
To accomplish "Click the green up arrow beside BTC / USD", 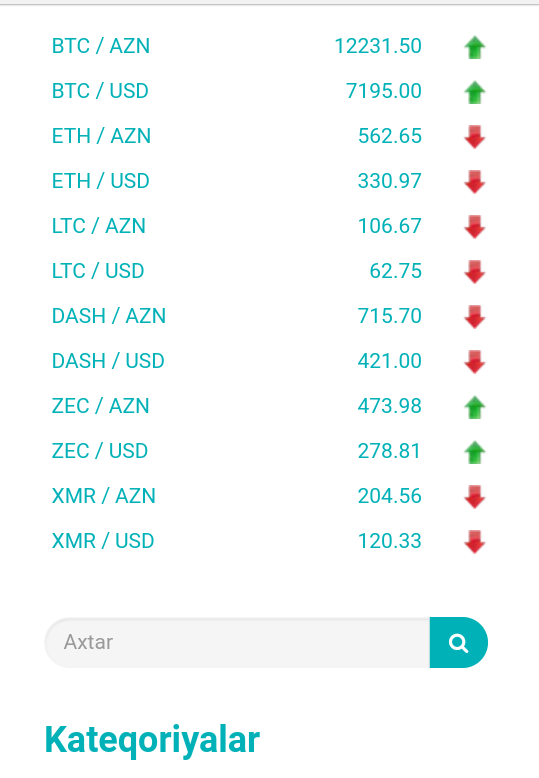I will click(x=474, y=93).
